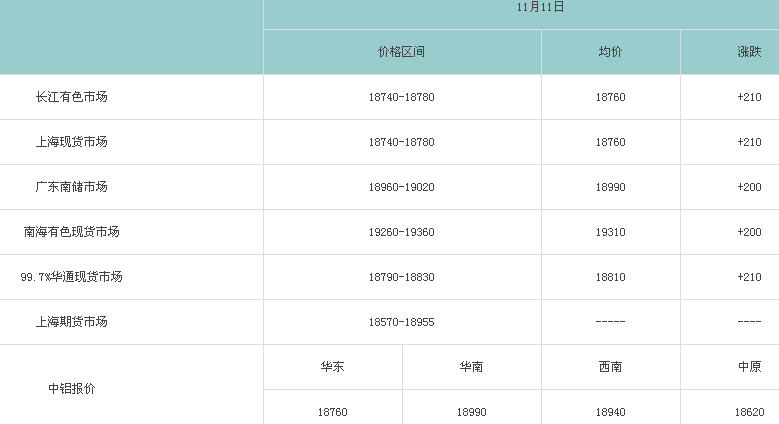Screen dimensions: 779x424
Task: Click the 18620 中原 price value
Action: (x=749, y=412)
